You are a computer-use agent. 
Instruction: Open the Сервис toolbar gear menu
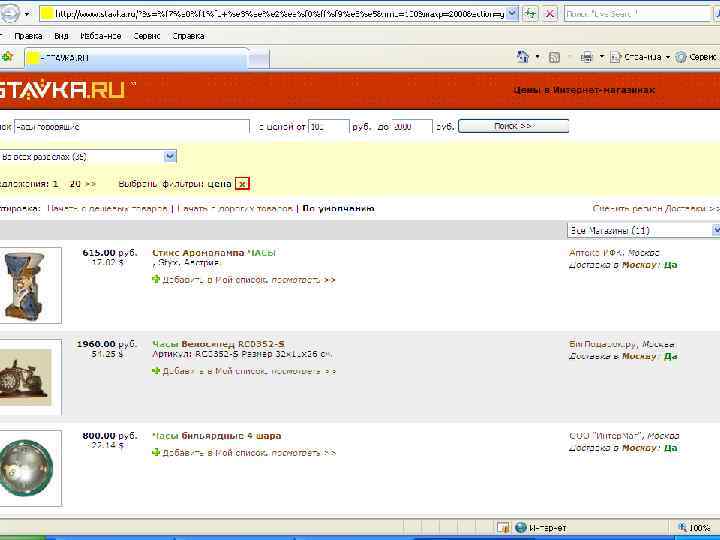[697, 57]
